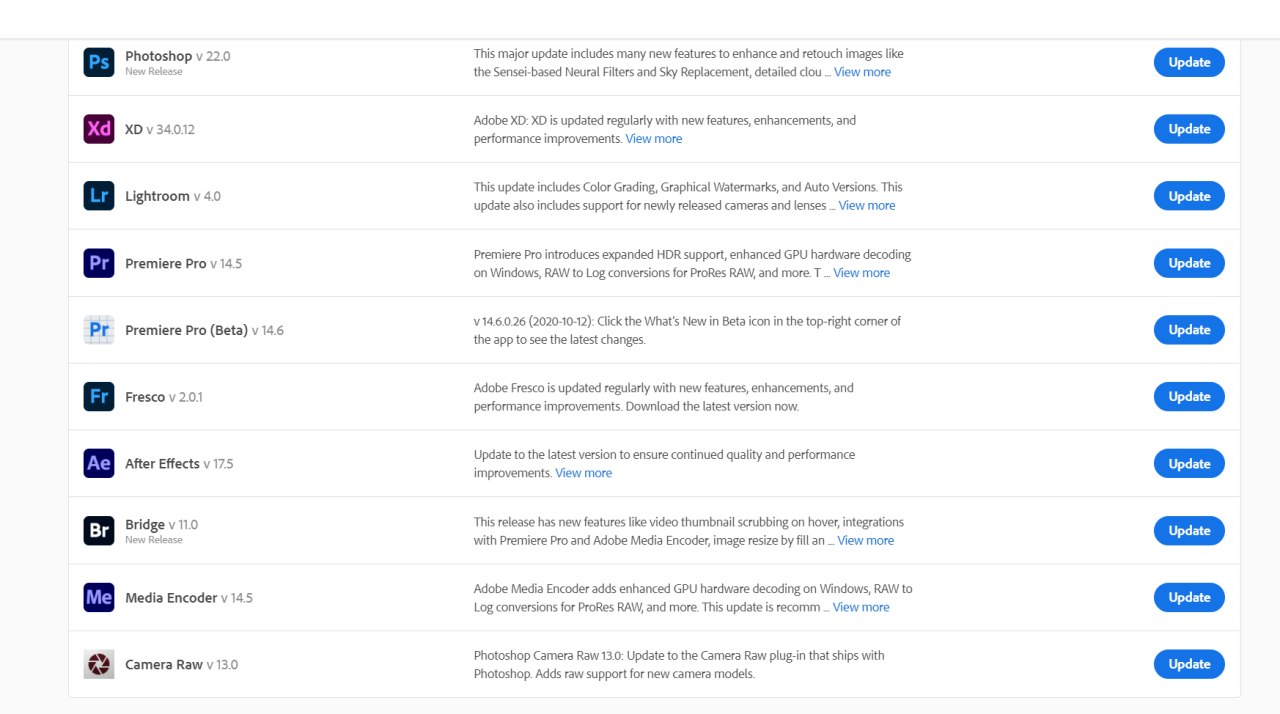Select the Fresco app name text

[x=145, y=397]
